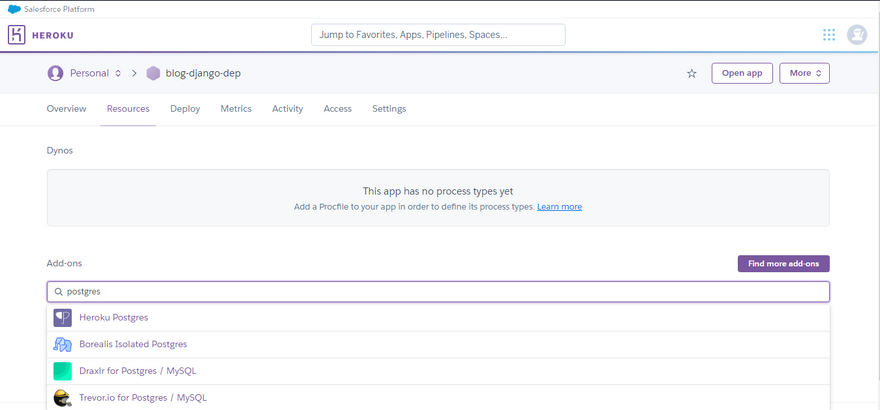This screenshot has height=410, width=880.
Task: Switch to the Settings tab
Action: [389, 109]
